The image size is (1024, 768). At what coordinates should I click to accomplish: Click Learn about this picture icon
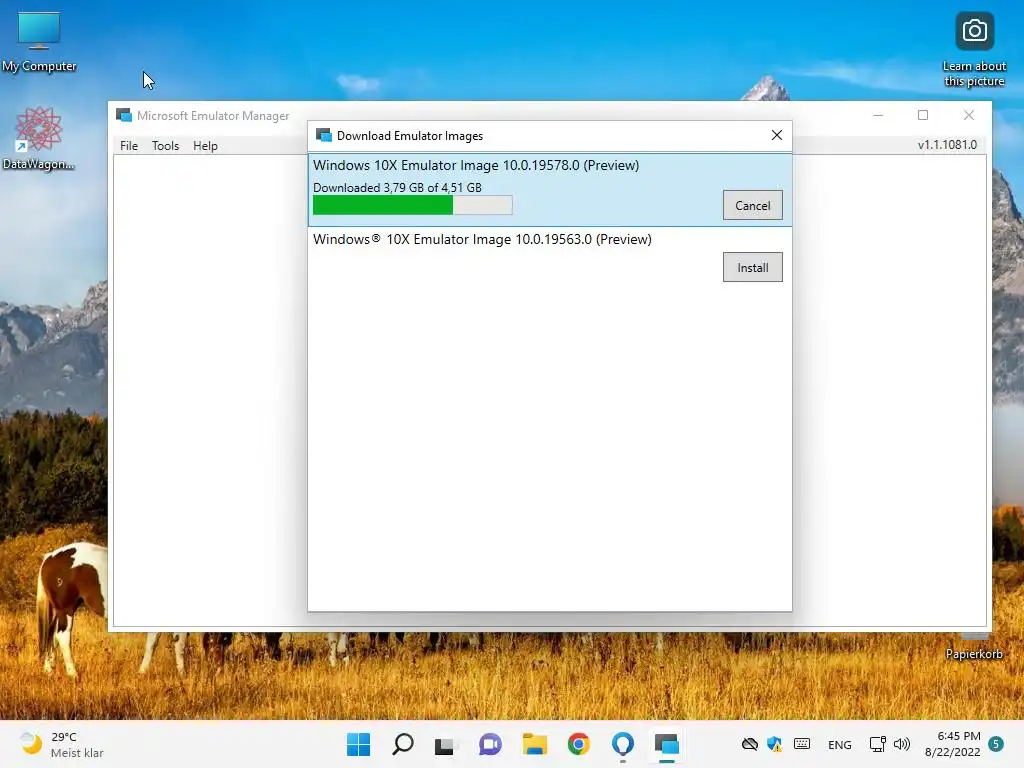pyautogui.click(x=974, y=50)
